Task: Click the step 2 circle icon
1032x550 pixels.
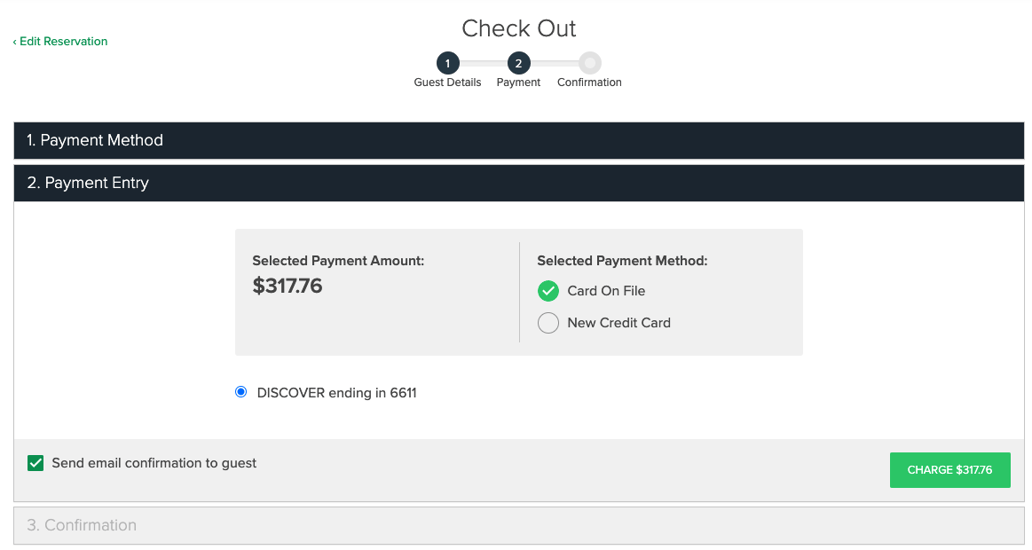Action: click(x=518, y=63)
